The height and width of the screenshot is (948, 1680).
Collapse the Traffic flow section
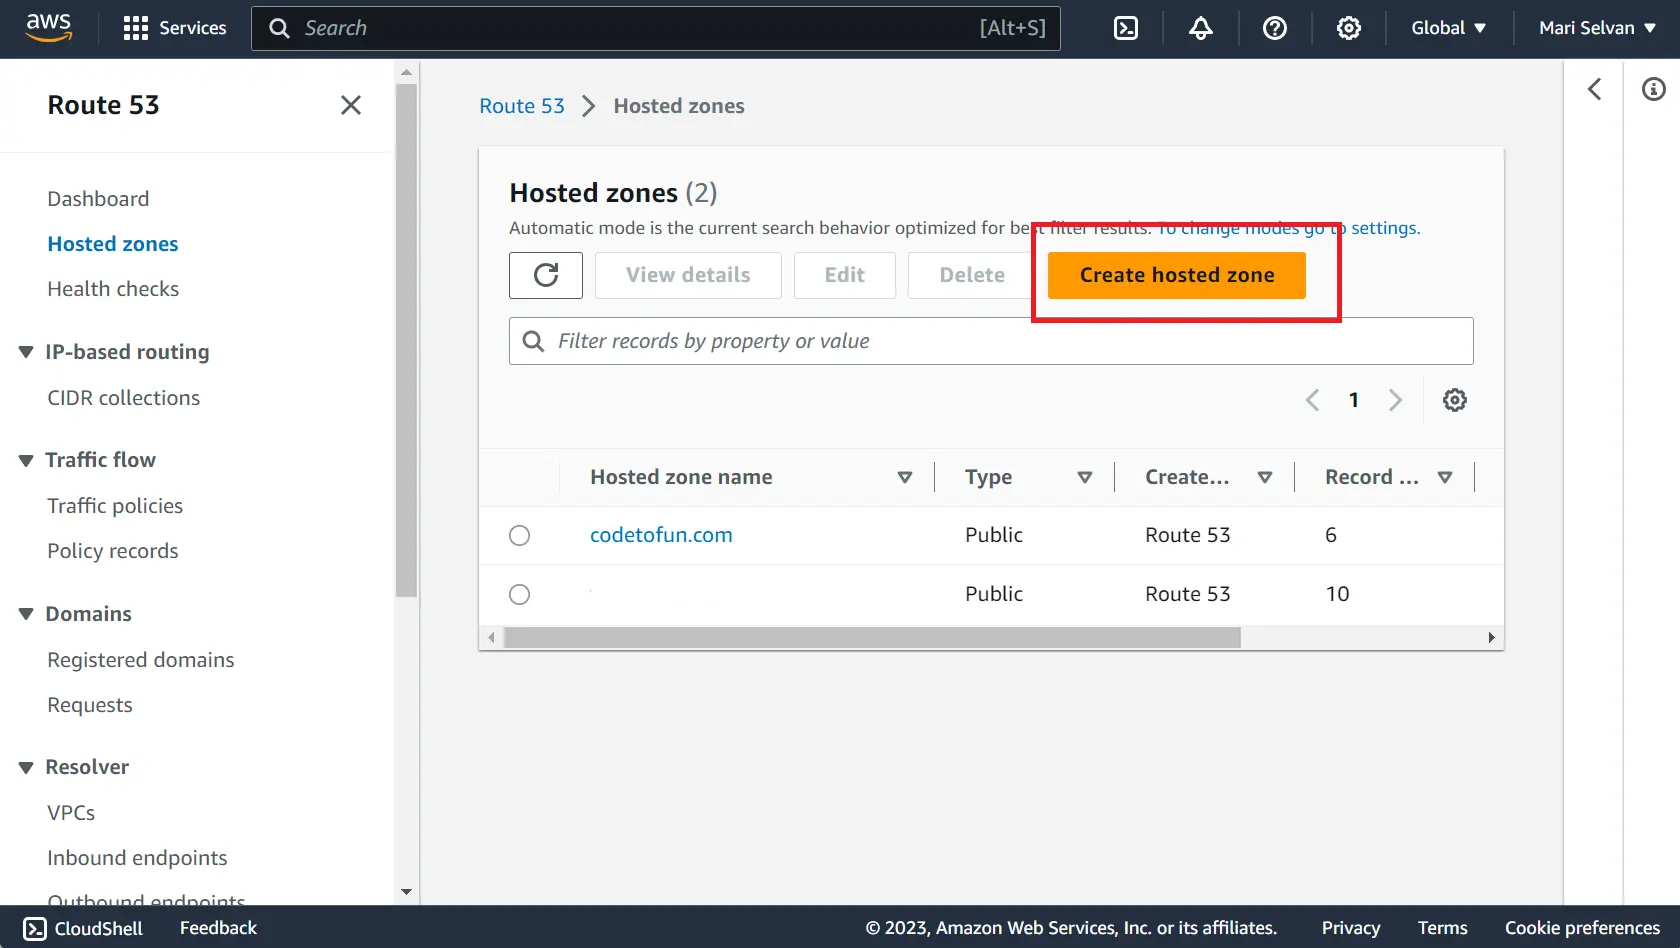(26, 460)
